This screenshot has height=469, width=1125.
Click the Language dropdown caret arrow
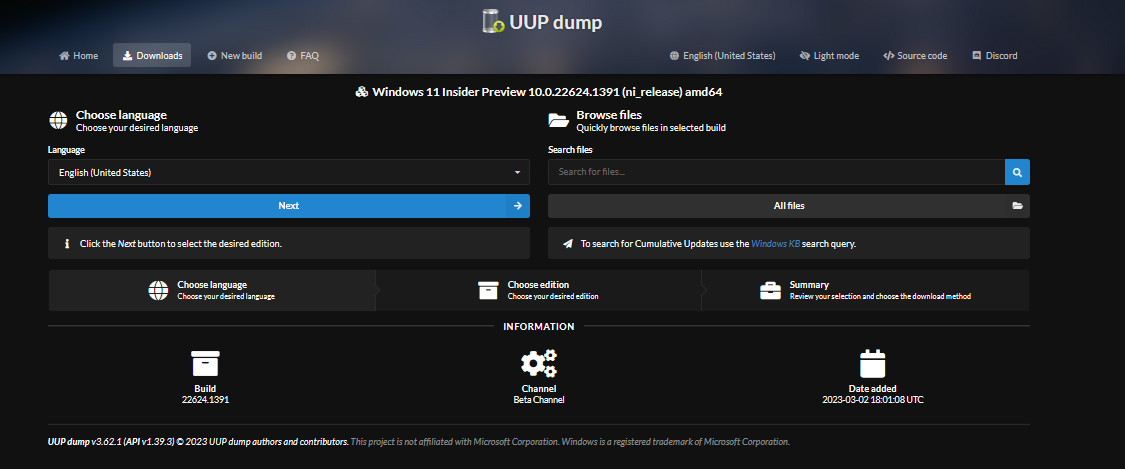coord(517,173)
